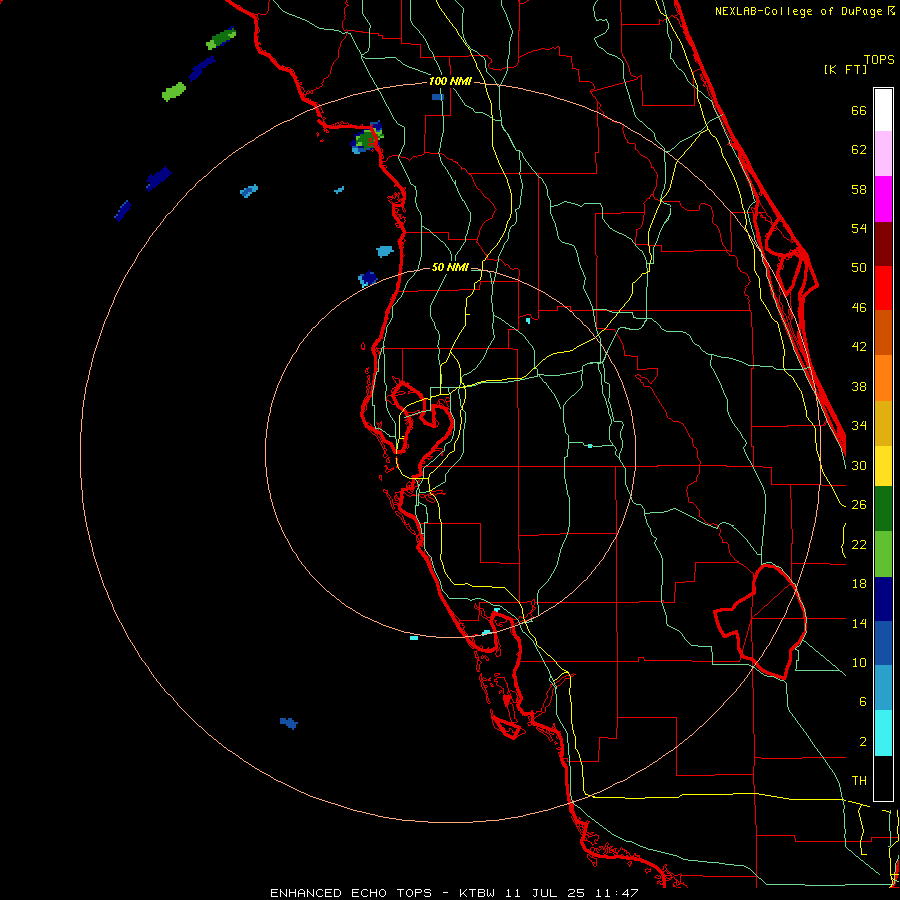This screenshot has width=900, height=900.
Task: Pick the cyan legend swatch above TH
Action: pyautogui.click(x=883, y=734)
